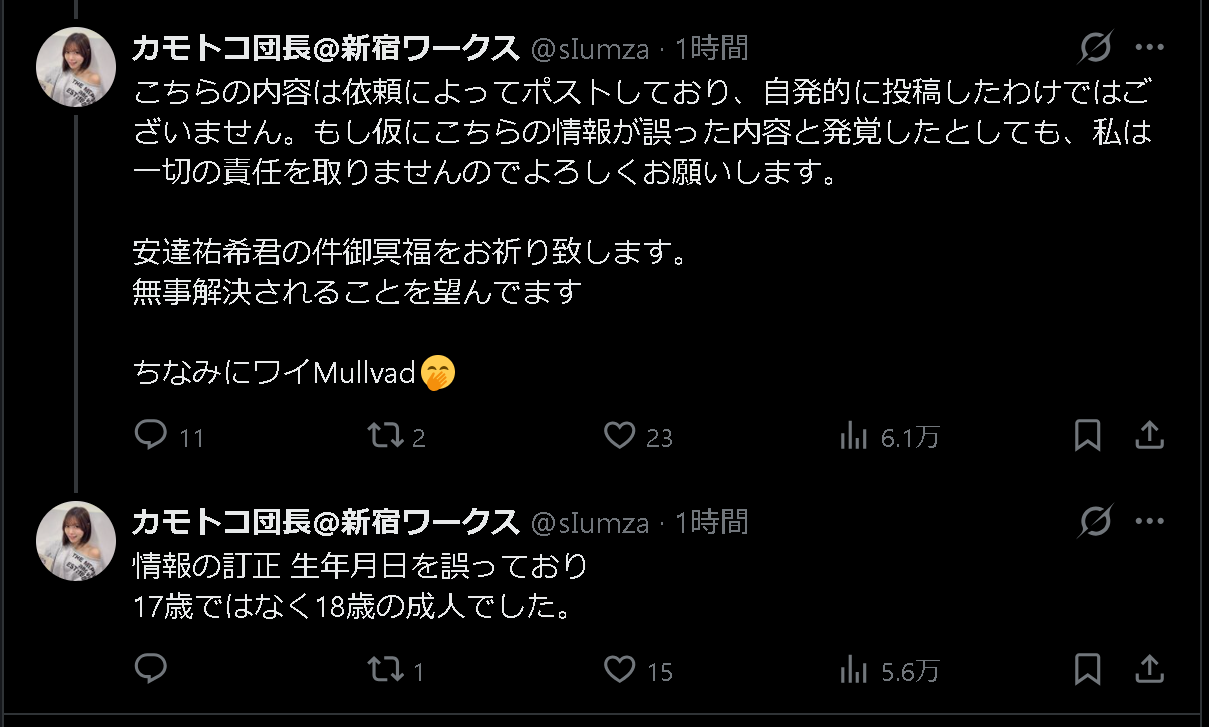Open カモトコ団長@新宿ワークス profile from first post
1209x727 pixels.
pos(325,48)
